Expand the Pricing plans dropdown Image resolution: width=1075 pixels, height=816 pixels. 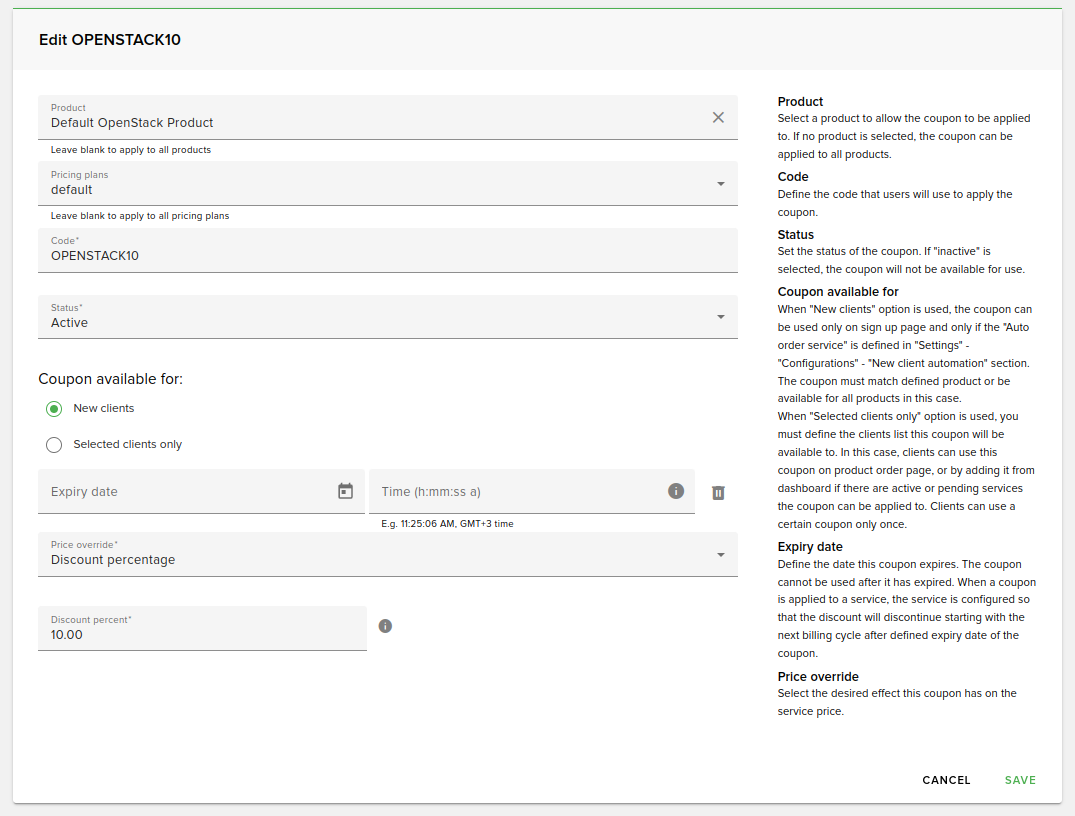(721, 184)
